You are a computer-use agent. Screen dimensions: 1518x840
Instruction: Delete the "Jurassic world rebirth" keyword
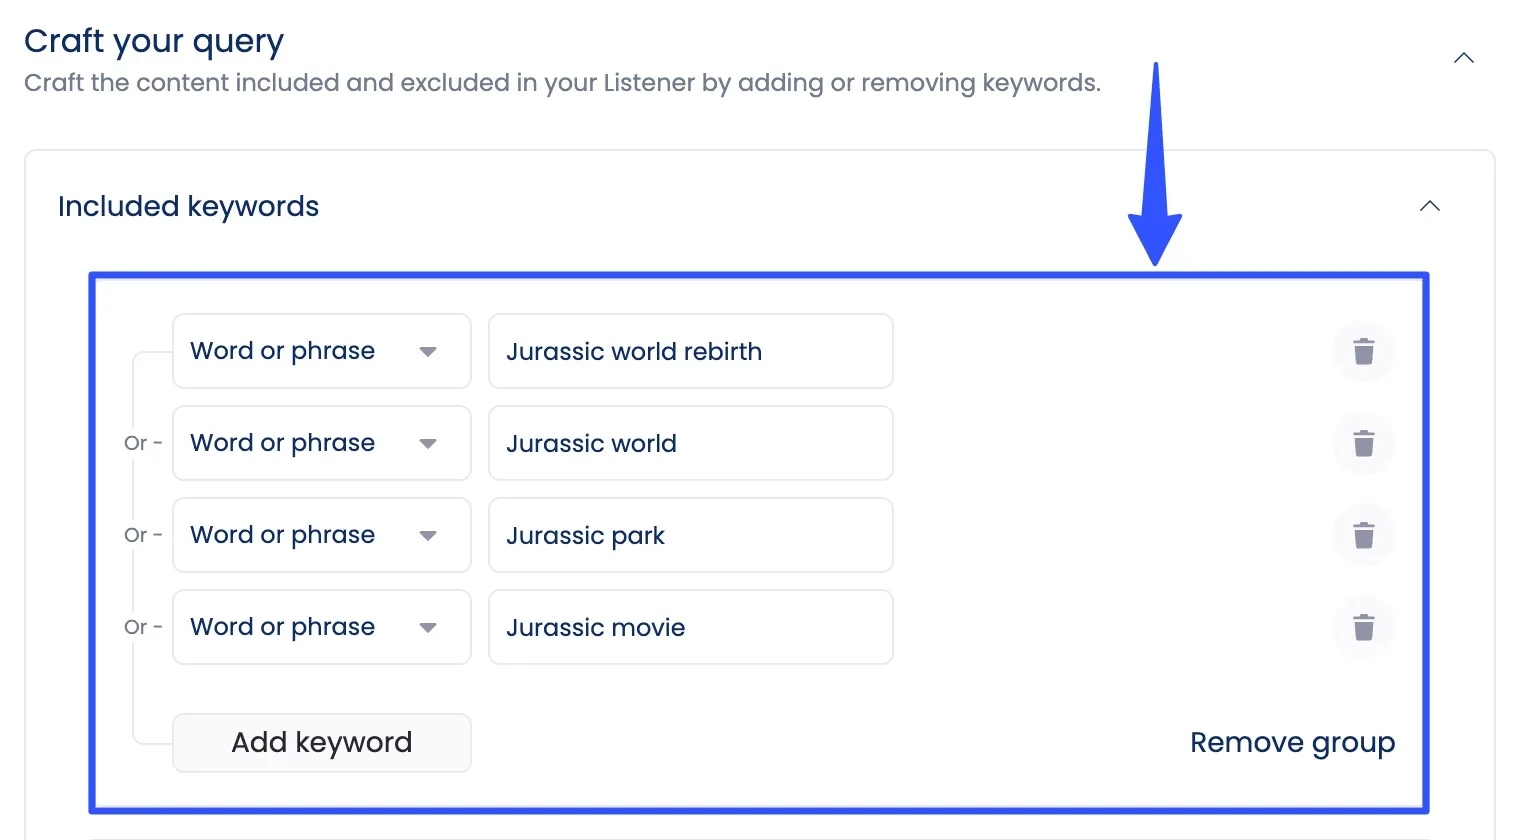click(x=1363, y=351)
